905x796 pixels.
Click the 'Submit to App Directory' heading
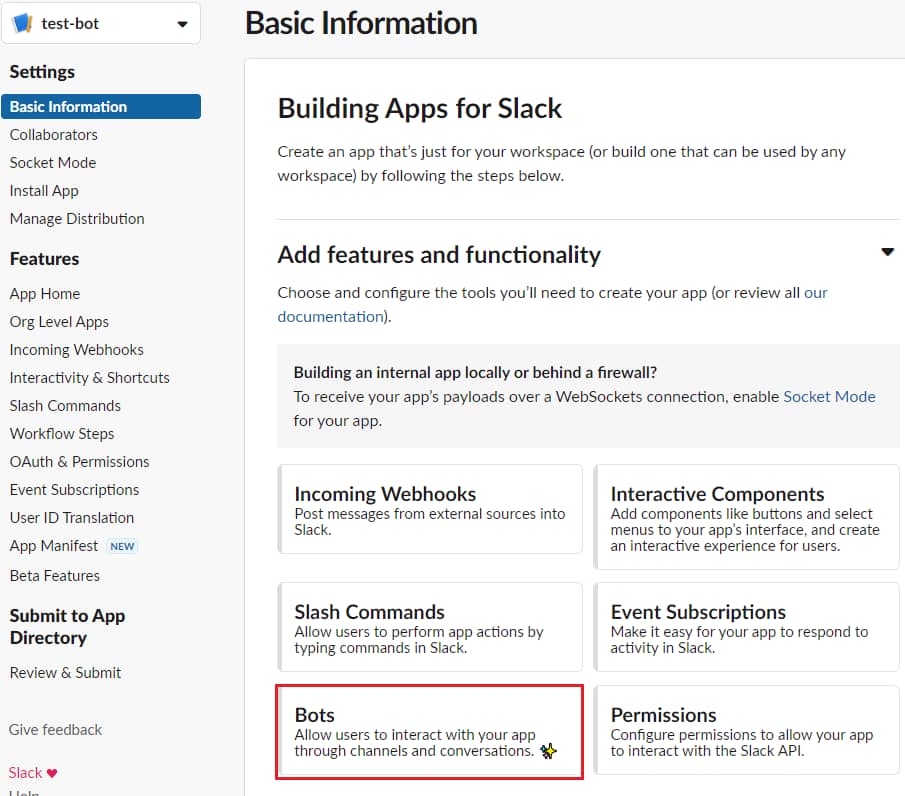tap(67, 626)
